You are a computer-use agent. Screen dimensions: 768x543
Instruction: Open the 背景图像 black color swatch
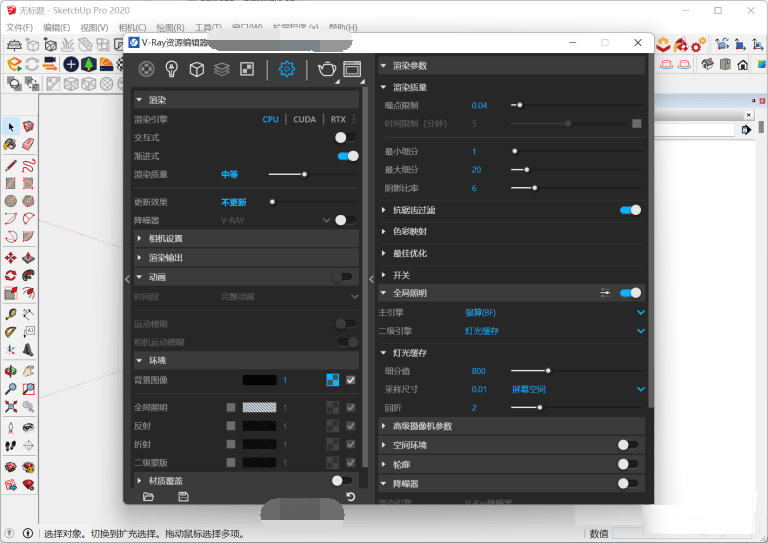click(x=260, y=380)
